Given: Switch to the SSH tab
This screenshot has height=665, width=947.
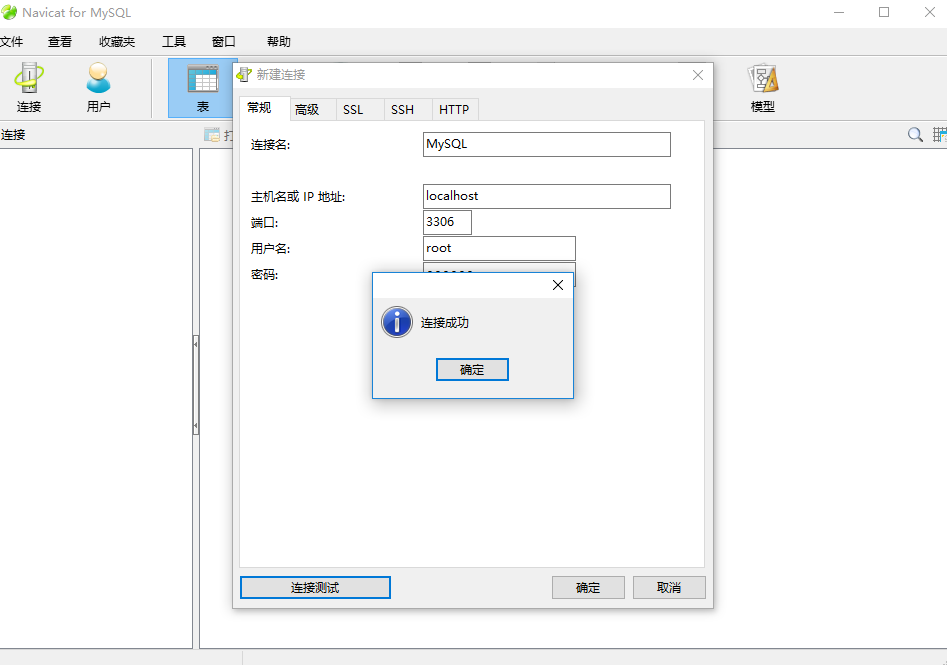Looking at the screenshot, I should pos(406,109).
